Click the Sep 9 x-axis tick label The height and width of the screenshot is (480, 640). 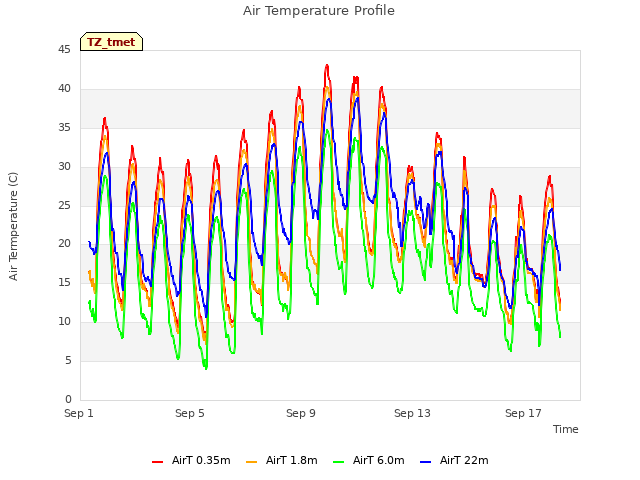pos(301,413)
